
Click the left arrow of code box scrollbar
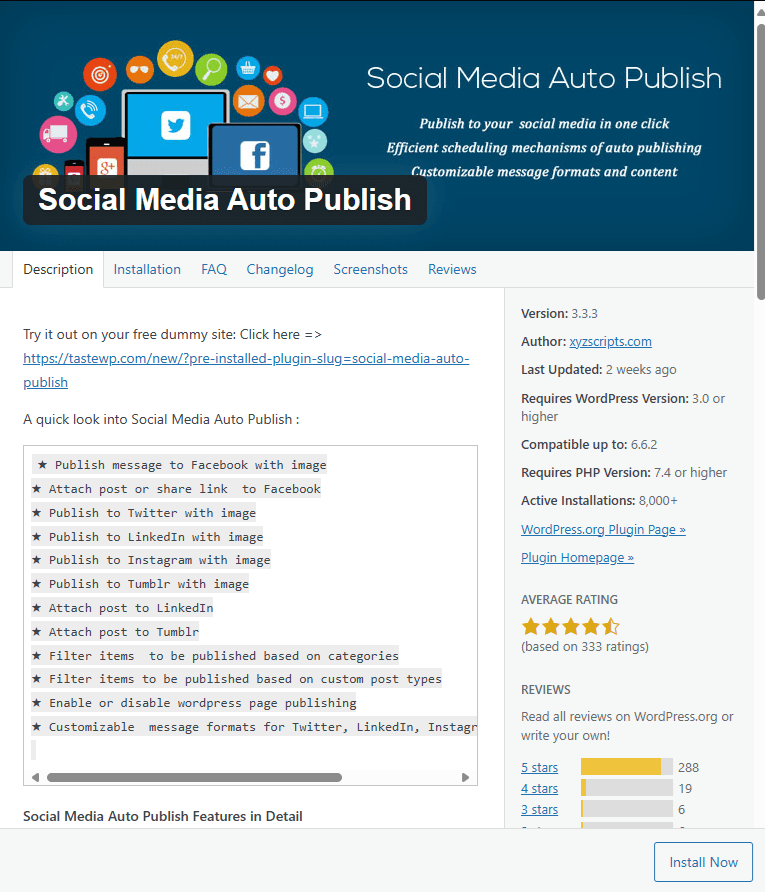pyautogui.click(x=35, y=777)
